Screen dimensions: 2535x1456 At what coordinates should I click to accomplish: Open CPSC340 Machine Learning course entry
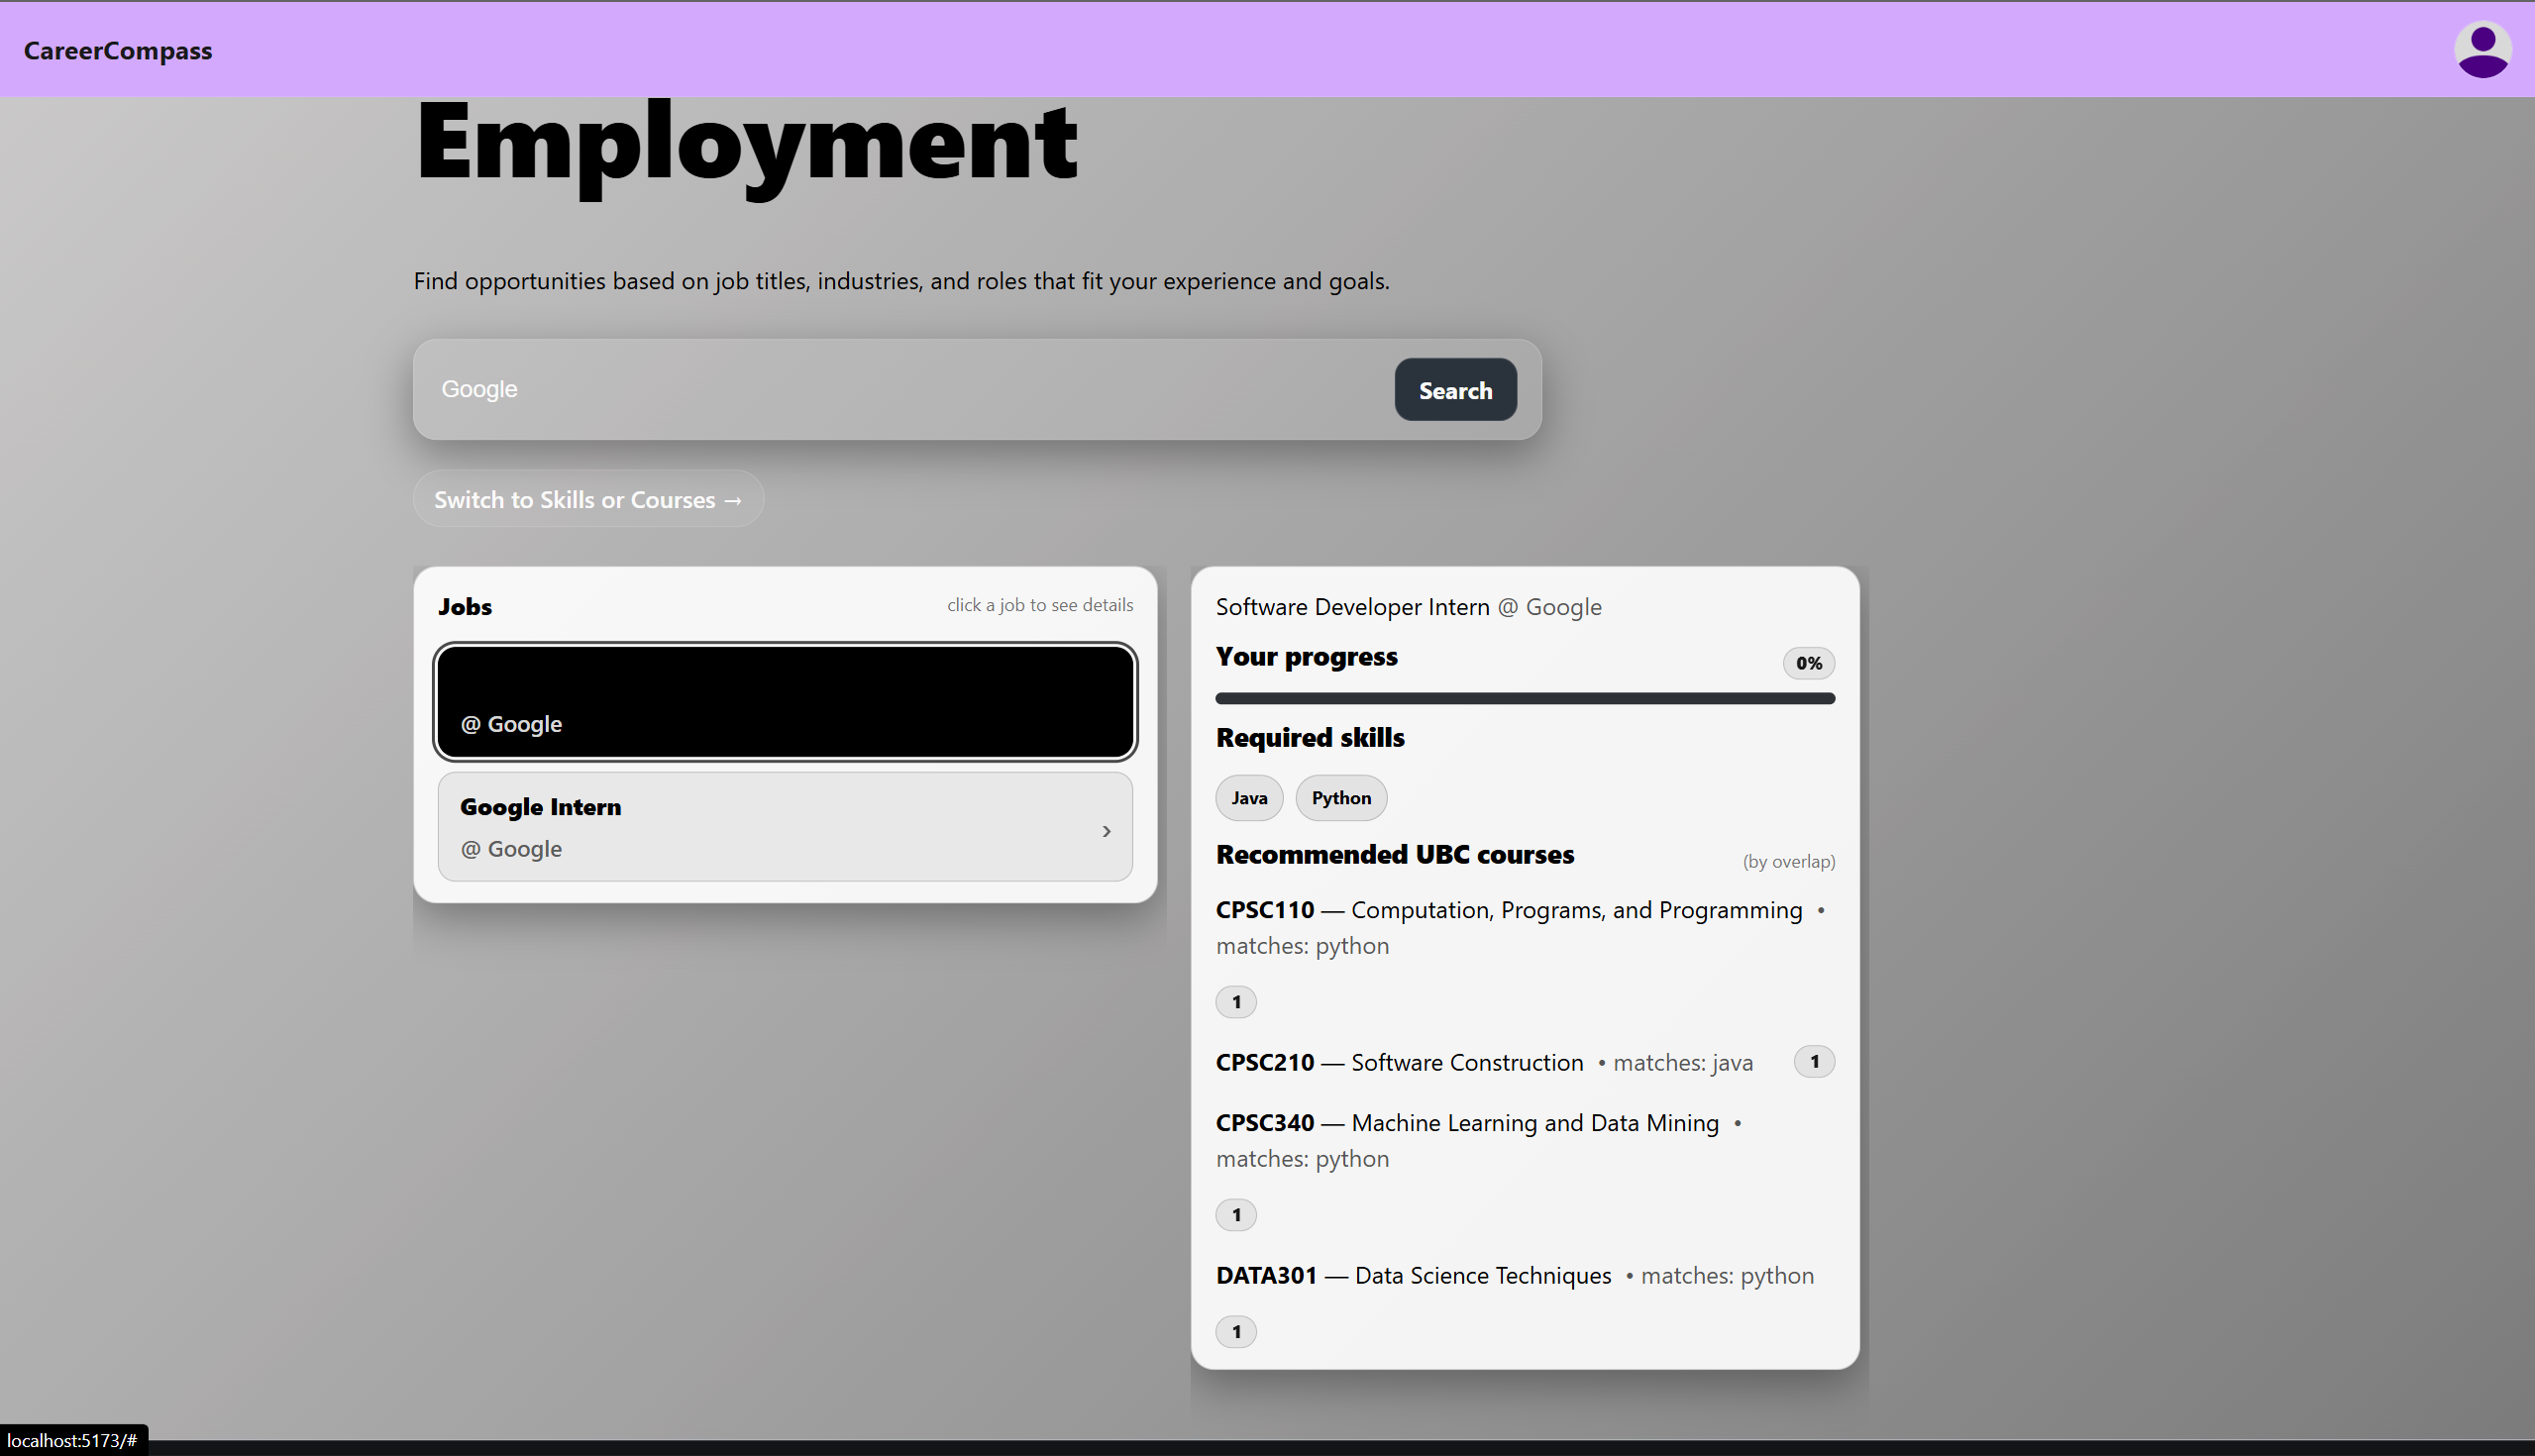click(1466, 1123)
